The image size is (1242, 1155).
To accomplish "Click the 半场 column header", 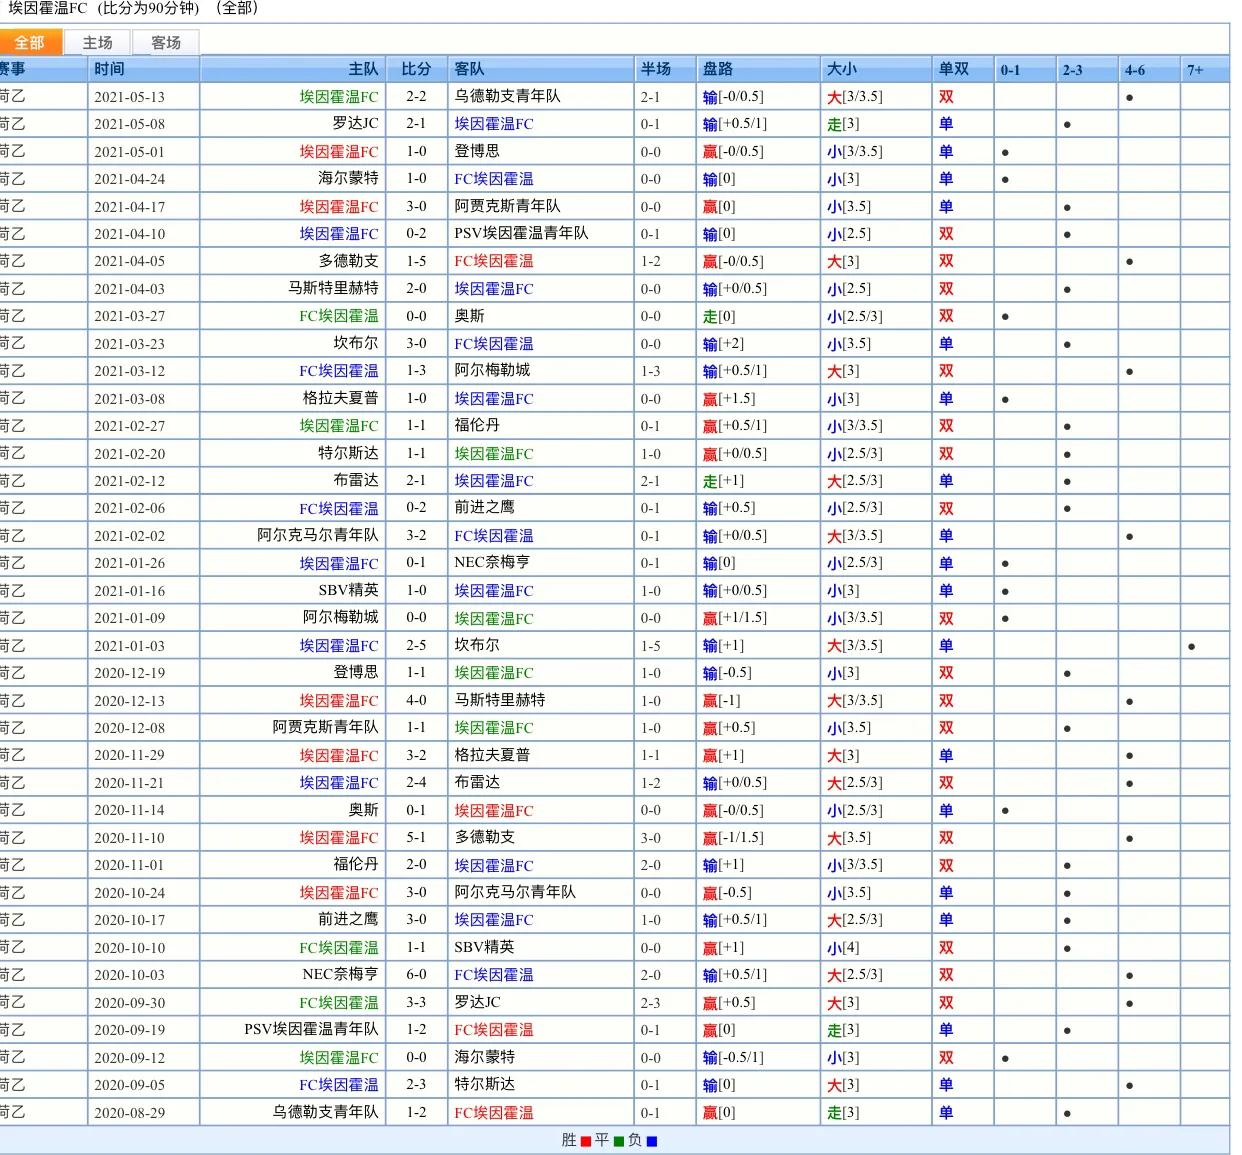I will (656, 69).
